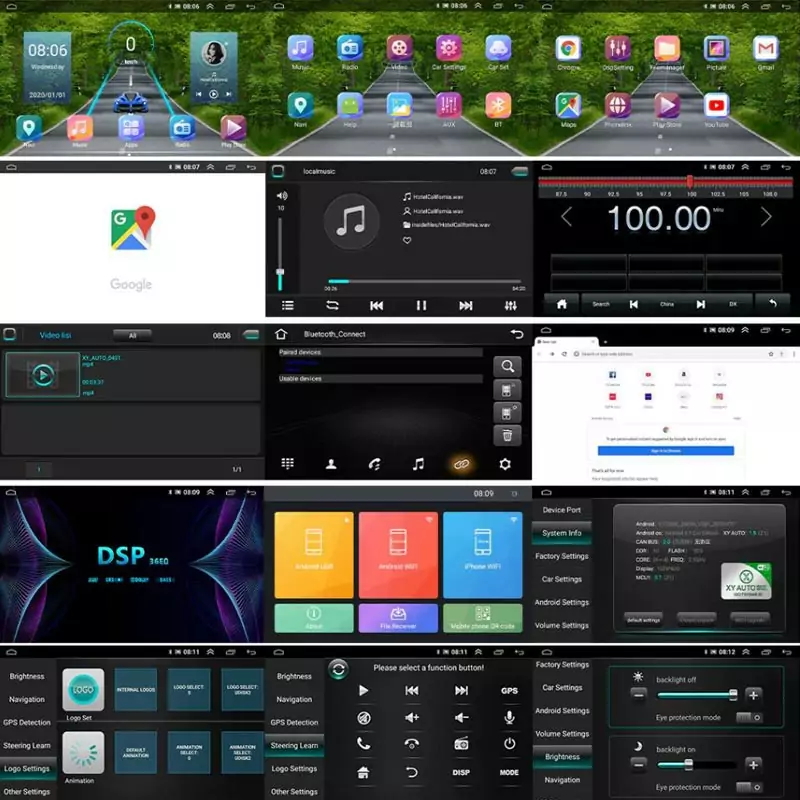Open the Help Android robot icon
Image resolution: width=800 pixels, height=800 pixels.
point(350,106)
